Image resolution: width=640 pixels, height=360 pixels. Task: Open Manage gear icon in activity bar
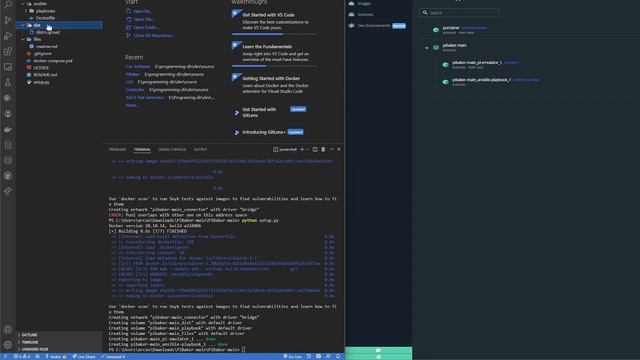tap(8, 345)
